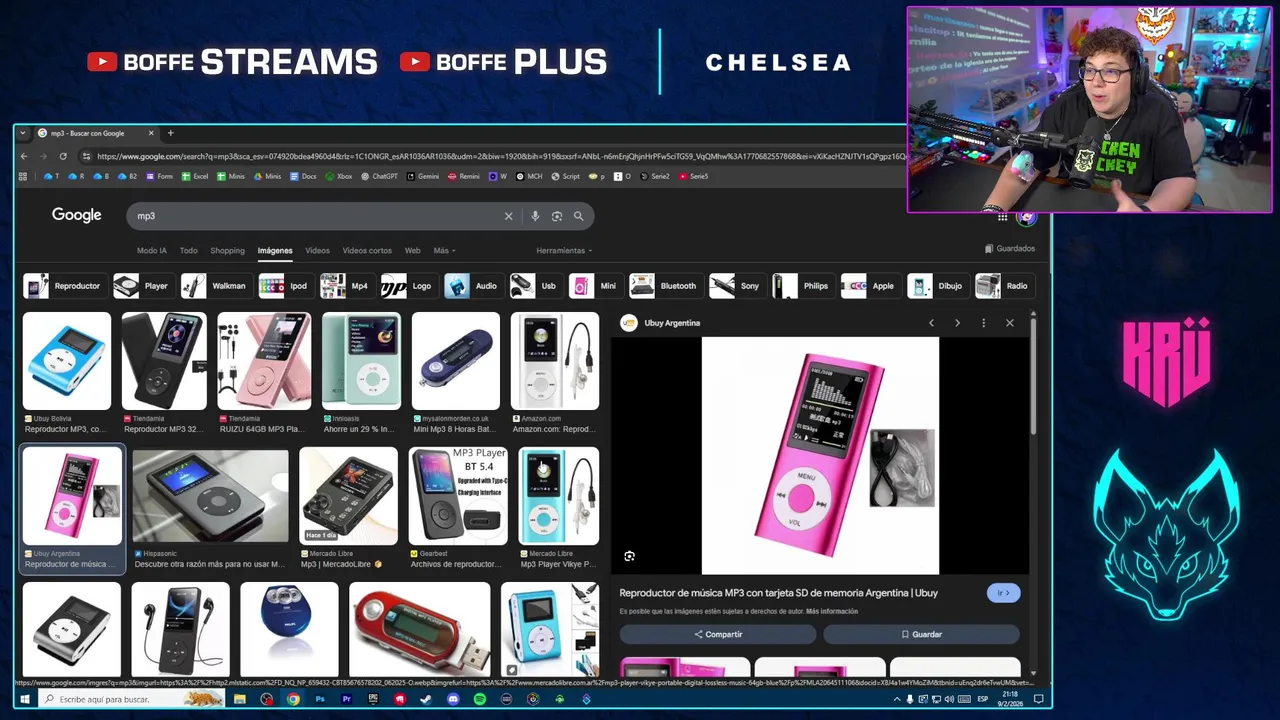The image size is (1280, 720).
Task: Filter images by the Walkman chip
Action: pos(216,286)
